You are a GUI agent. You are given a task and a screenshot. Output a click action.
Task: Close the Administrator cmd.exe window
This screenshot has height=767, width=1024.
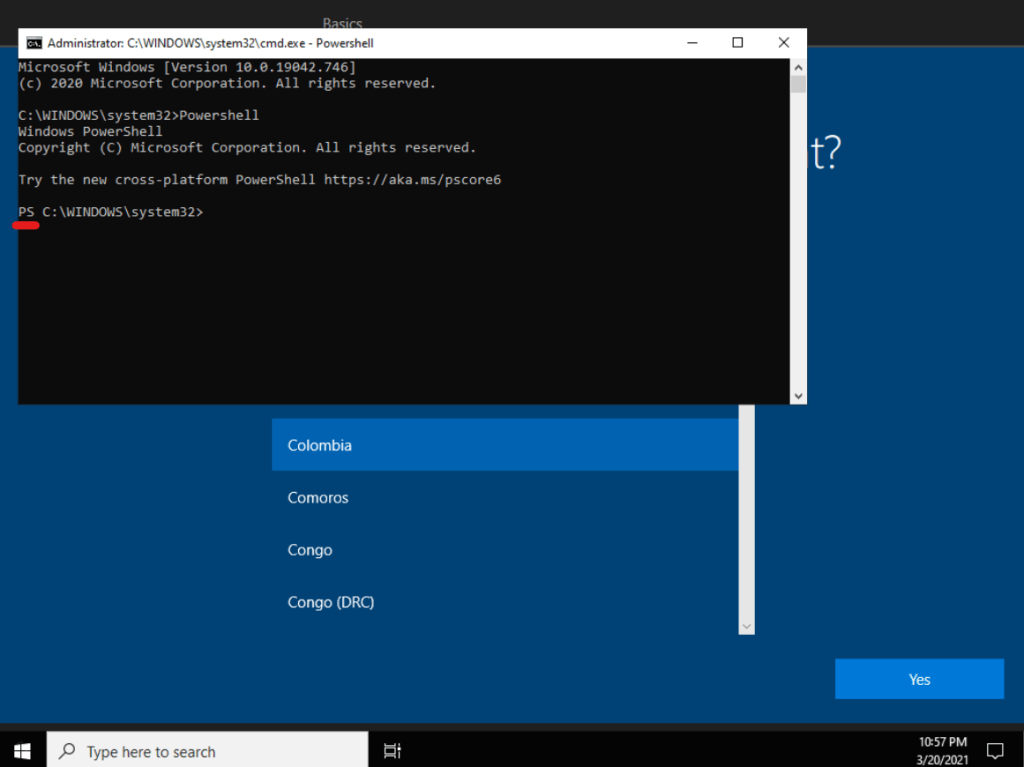coord(782,43)
